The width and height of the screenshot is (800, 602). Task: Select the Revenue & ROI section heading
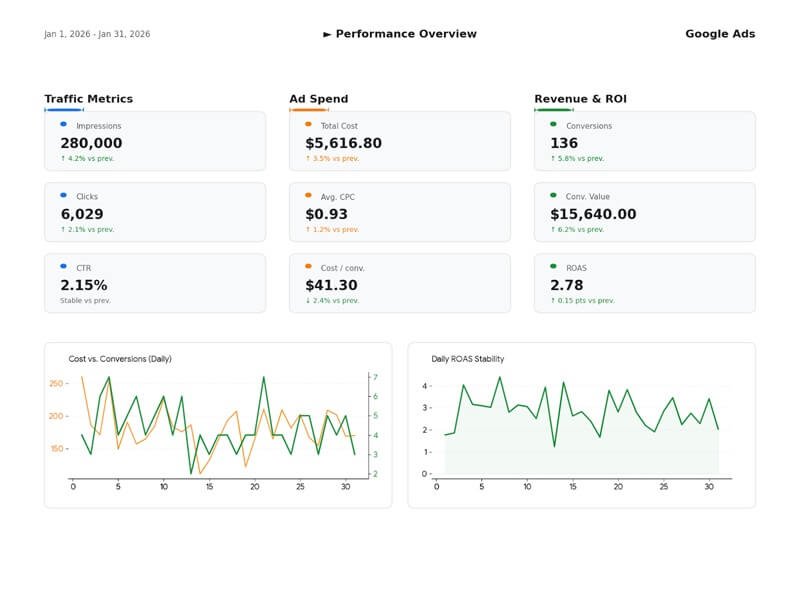580,99
